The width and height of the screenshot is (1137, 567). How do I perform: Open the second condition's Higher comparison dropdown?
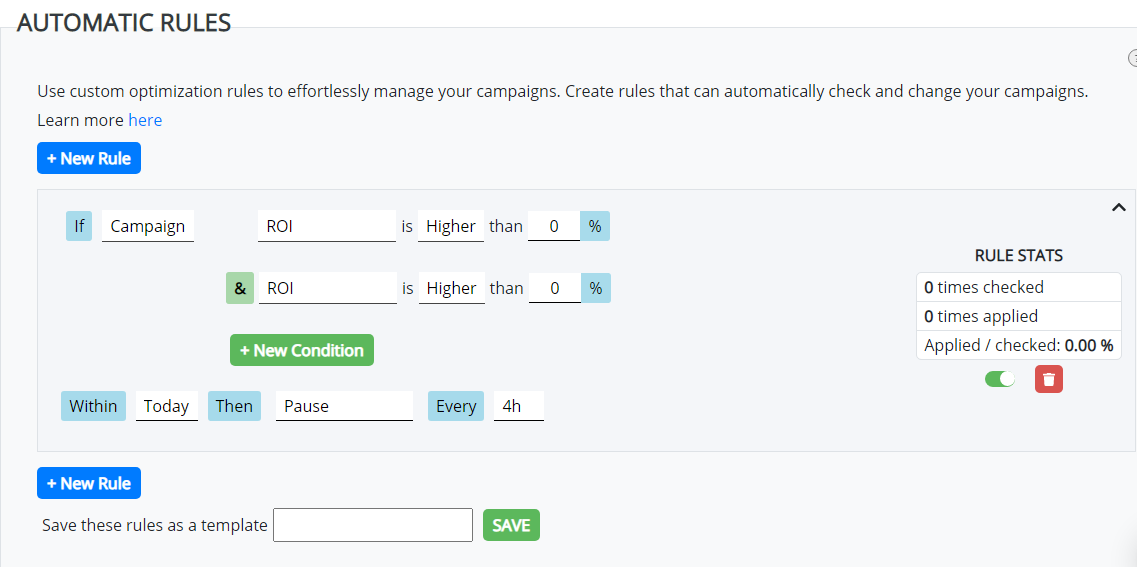[x=451, y=288]
